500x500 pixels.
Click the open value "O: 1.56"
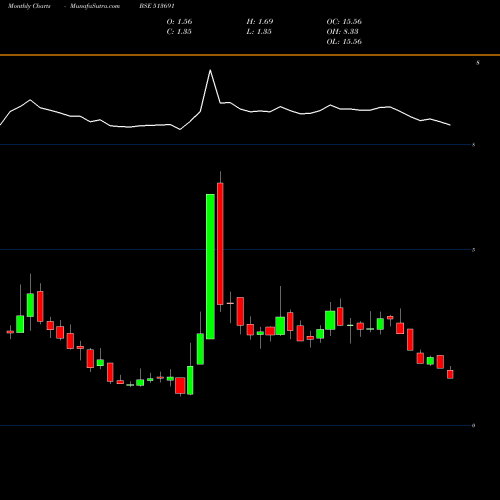(x=179, y=21)
